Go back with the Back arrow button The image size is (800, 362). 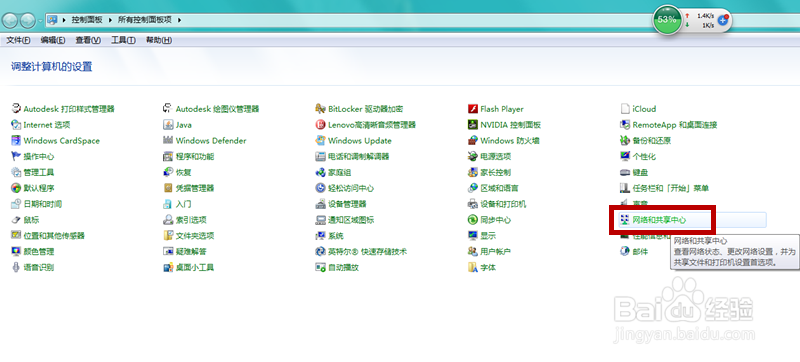tap(10, 20)
